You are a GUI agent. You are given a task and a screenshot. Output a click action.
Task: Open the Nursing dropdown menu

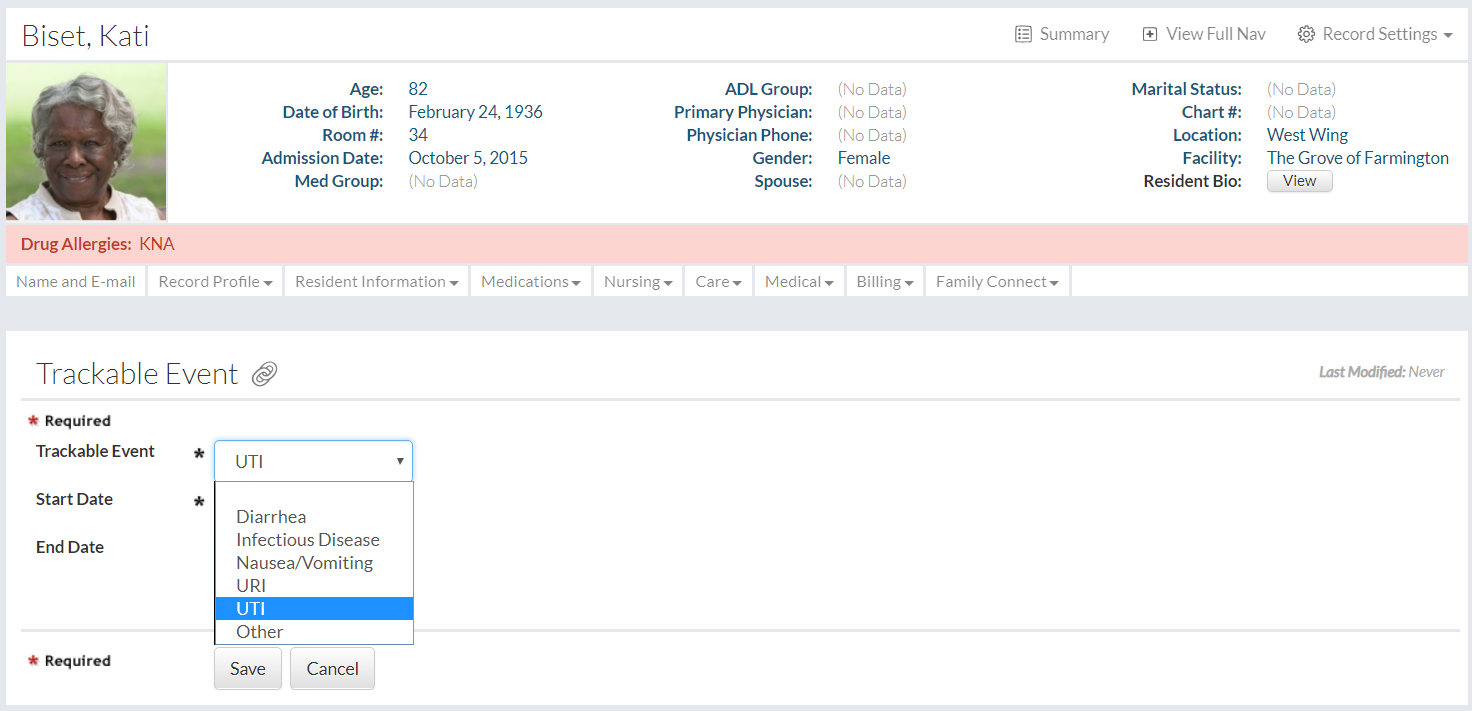638,282
